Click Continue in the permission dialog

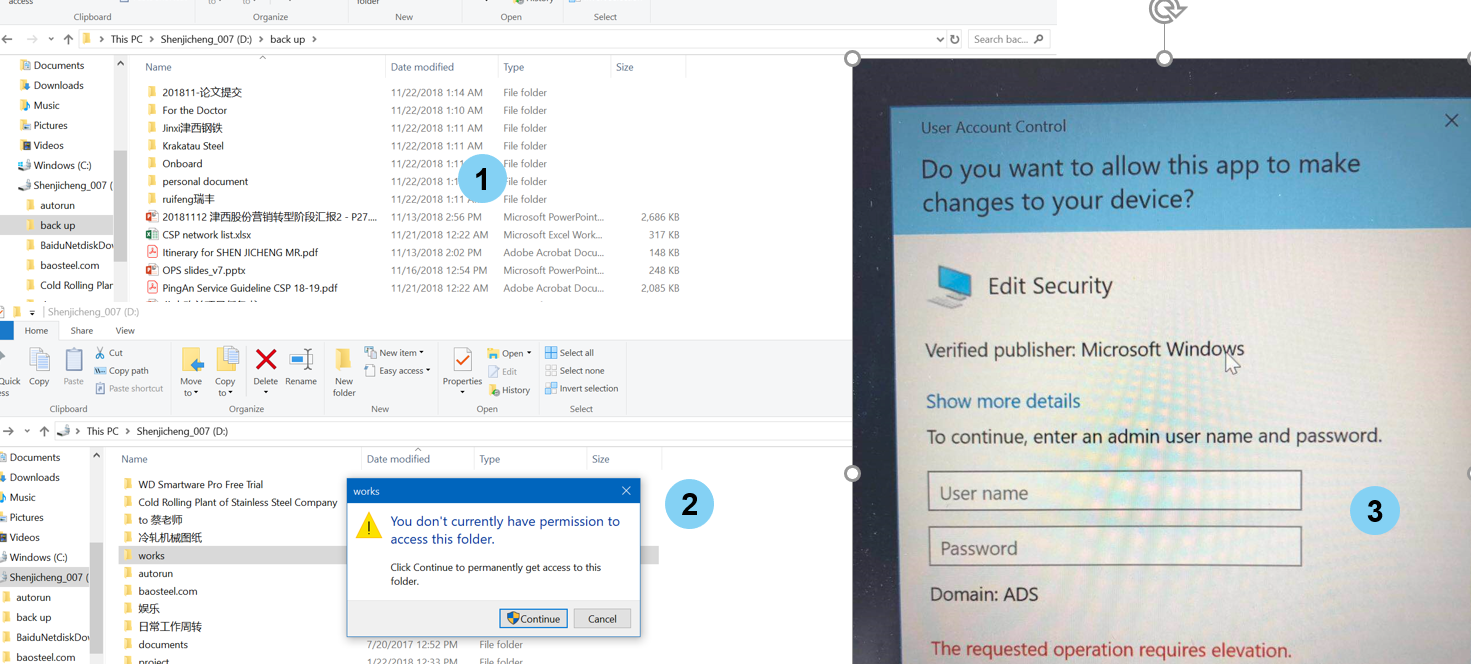[534, 619]
